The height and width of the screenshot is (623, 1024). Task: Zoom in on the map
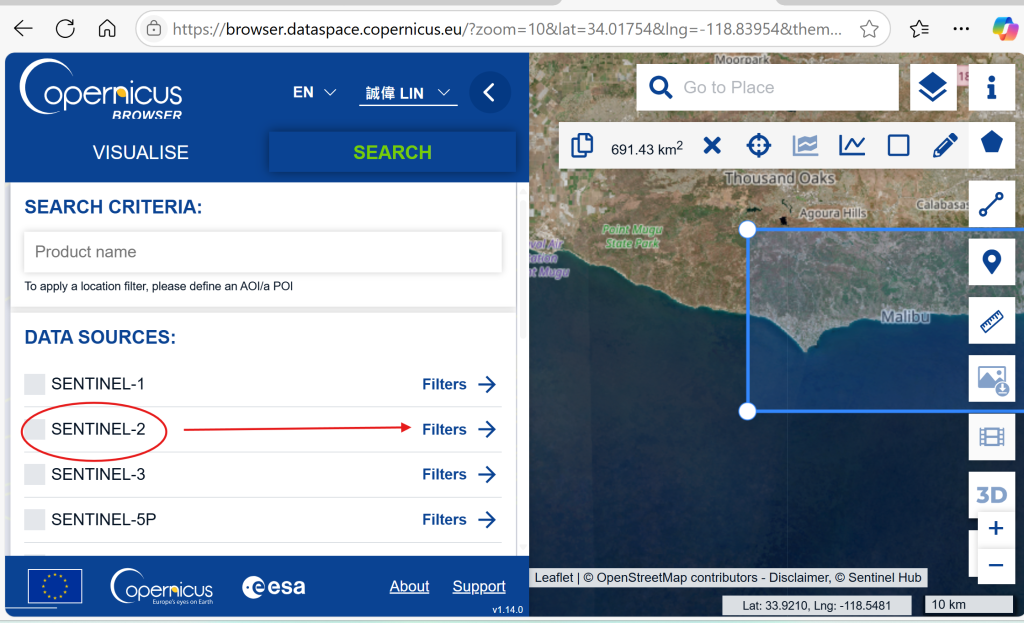[996, 528]
